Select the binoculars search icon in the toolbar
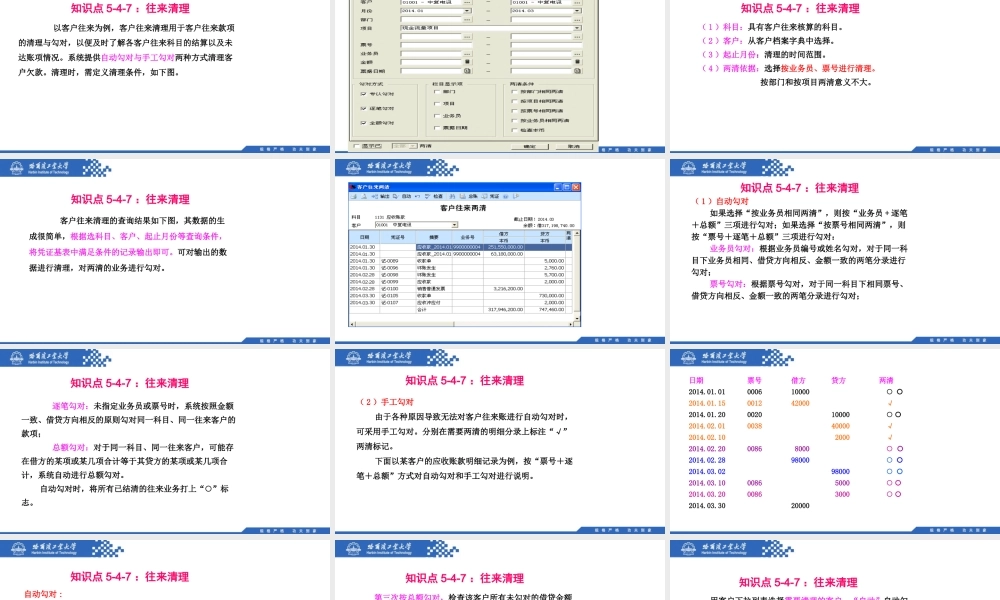The width and height of the screenshot is (1000, 600). pyautogui.click(x=453, y=196)
